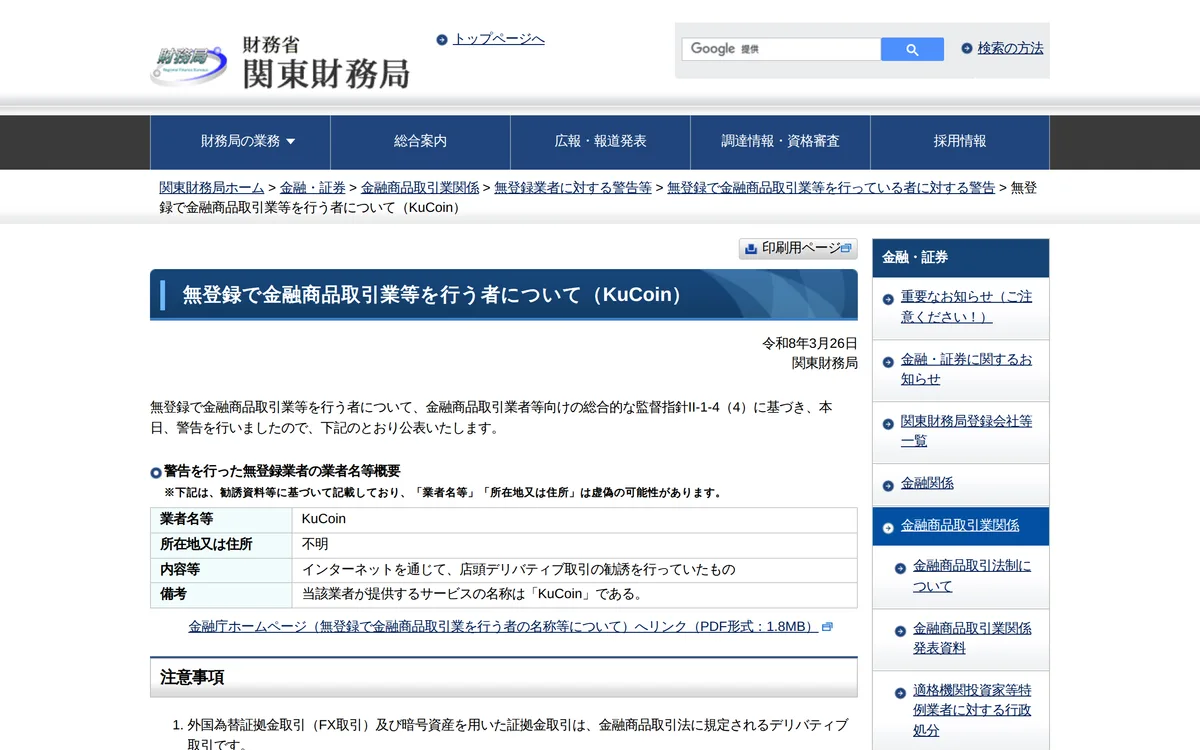Open the 金融庁ホームページ PDF link
The width and height of the screenshot is (1200, 750).
click(x=503, y=627)
